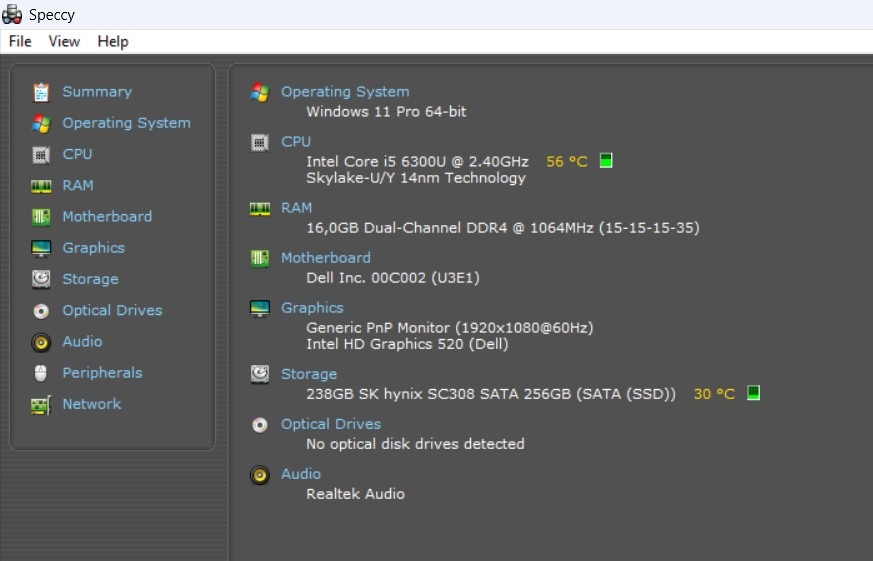Click the Storage heading link in summary
The image size is (873, 561).
(309, 375)
